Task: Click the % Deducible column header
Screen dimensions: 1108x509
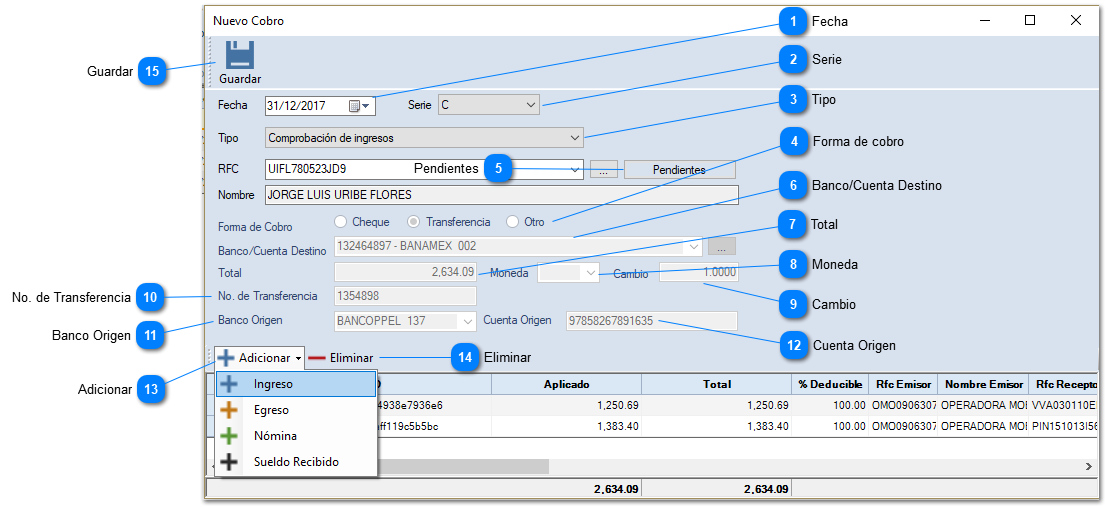Action: 828,384
